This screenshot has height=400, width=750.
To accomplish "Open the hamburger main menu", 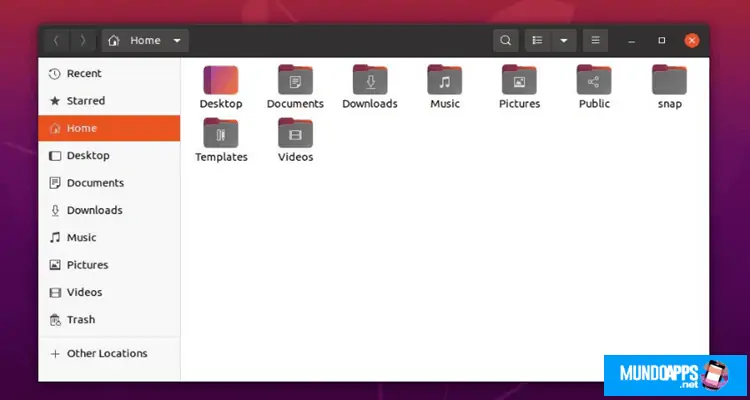I will [596, 41].
